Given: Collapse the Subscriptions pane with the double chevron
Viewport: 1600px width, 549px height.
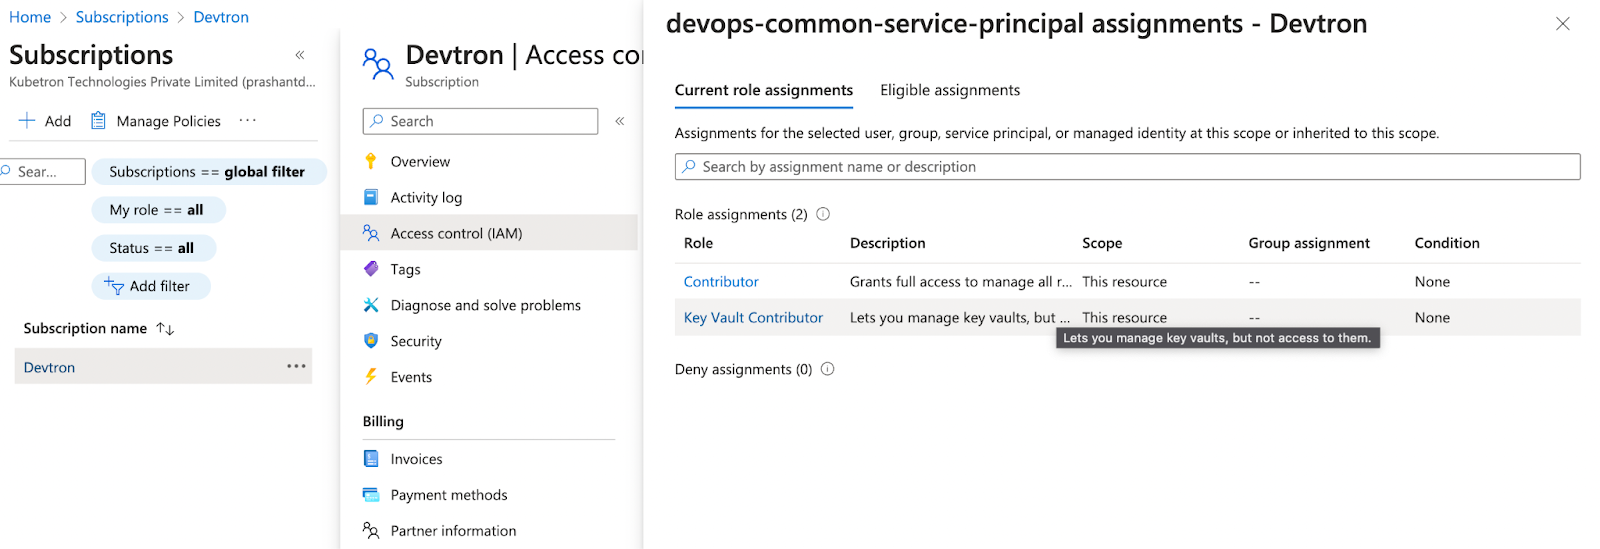Looking at the screenshot, I should pyautogui.click(x=300, y=55).
